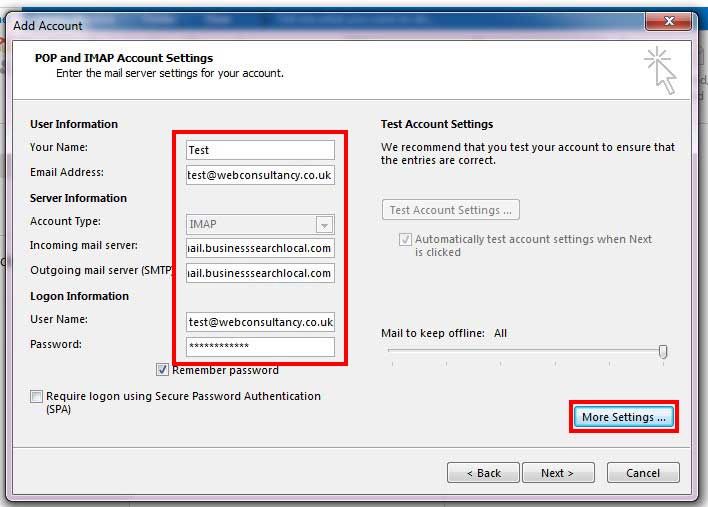Image resolution: width=708 pixels, height=507 pixels.
Task: Click inside the Password field
Action: tap(260, 347)
